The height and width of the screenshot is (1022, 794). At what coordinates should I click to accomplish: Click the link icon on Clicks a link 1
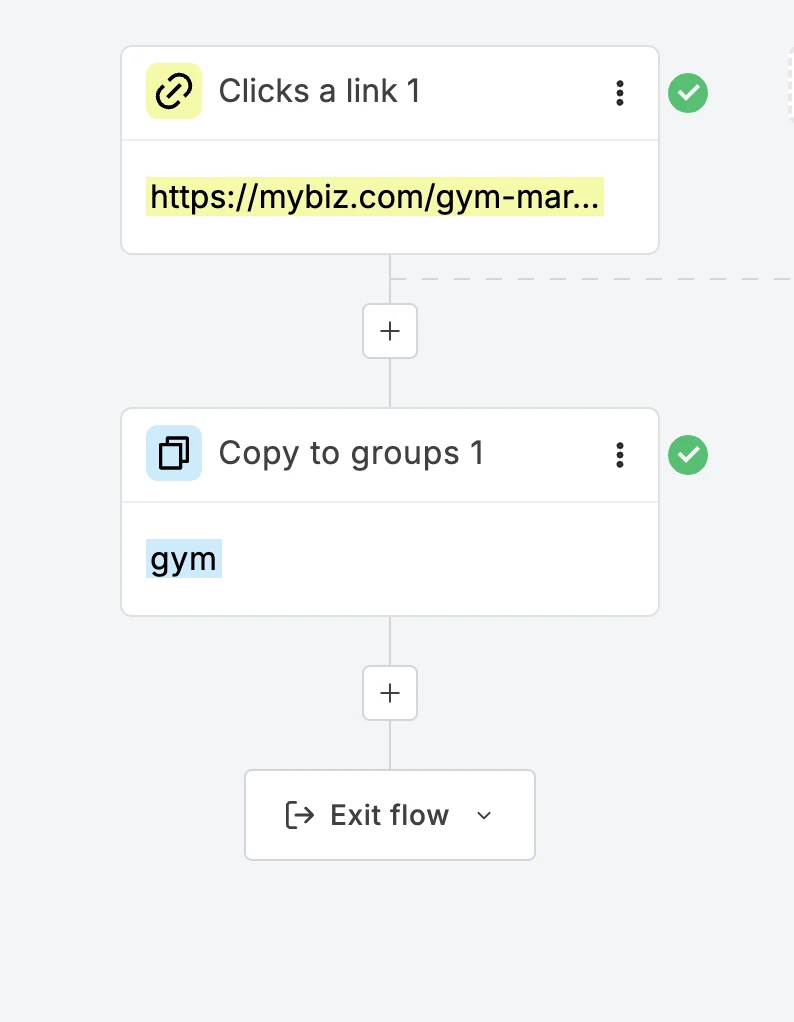(x=173, y=91)
